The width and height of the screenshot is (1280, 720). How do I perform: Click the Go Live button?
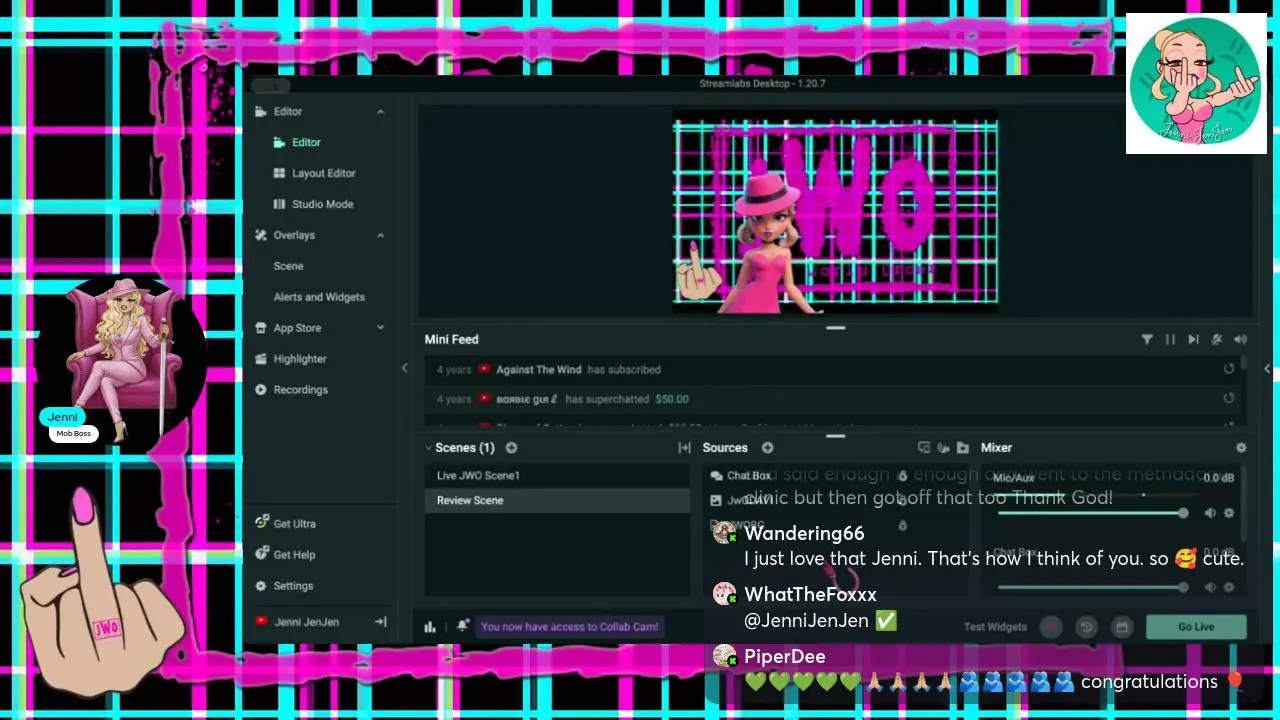click(1196, 627)
